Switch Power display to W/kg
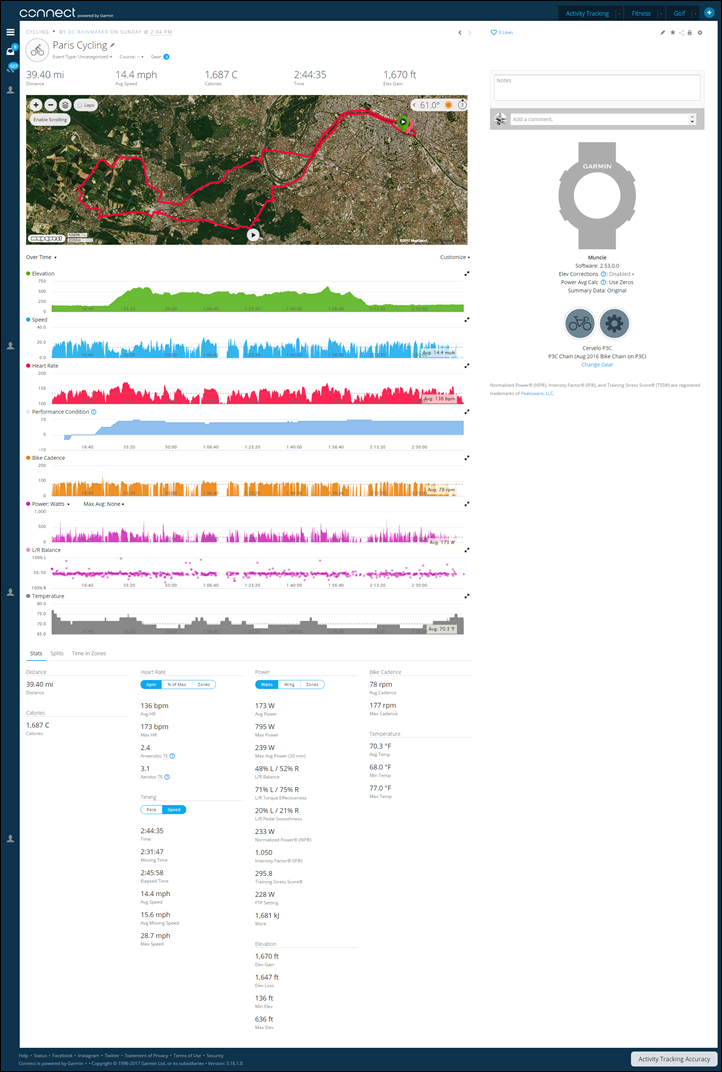722x1072 pixels. click(289, 684)
